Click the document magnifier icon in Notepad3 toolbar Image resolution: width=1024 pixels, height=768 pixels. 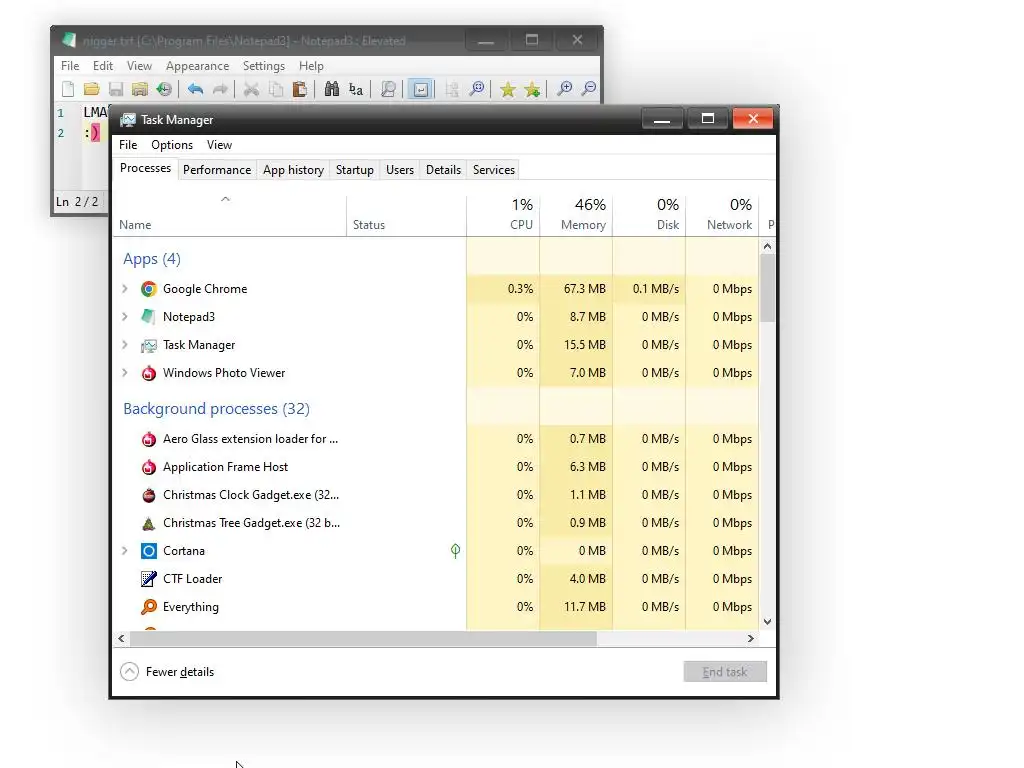pyautogui.click(x=388, y=89)
